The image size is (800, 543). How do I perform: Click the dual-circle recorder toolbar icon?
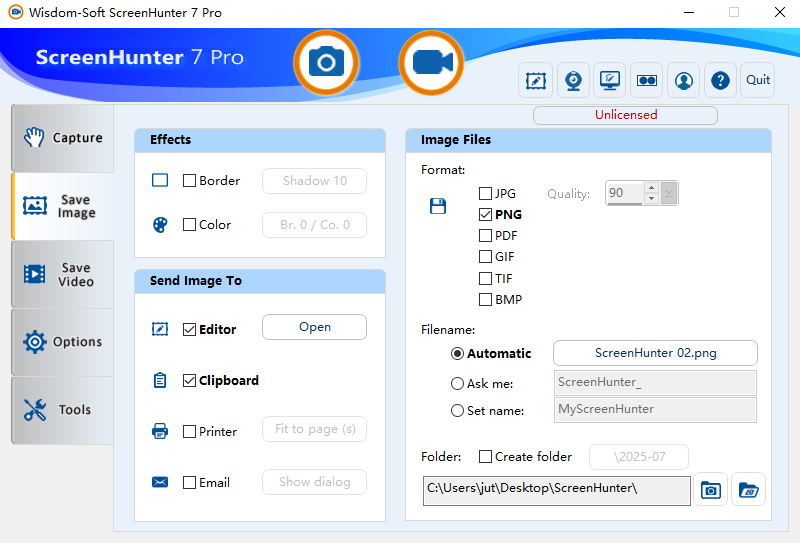point(646,80)
